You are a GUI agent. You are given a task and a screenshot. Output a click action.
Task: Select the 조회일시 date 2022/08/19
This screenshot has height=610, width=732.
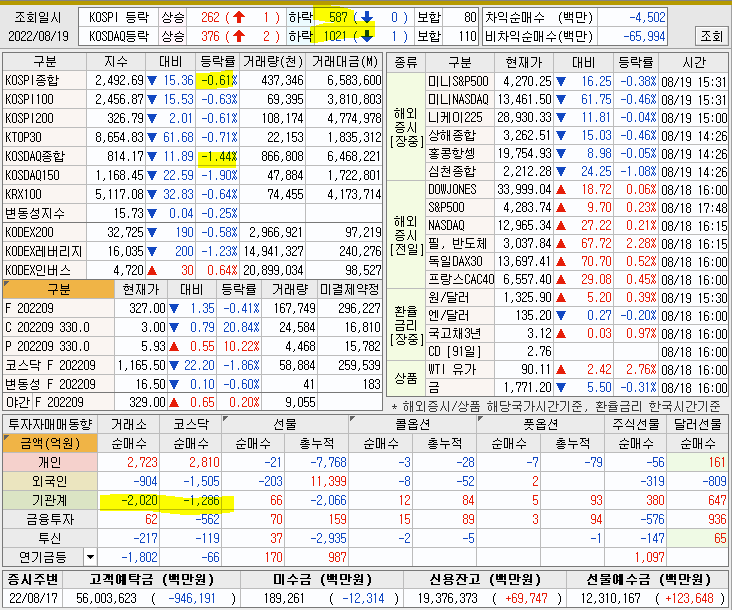coord(38,36)
